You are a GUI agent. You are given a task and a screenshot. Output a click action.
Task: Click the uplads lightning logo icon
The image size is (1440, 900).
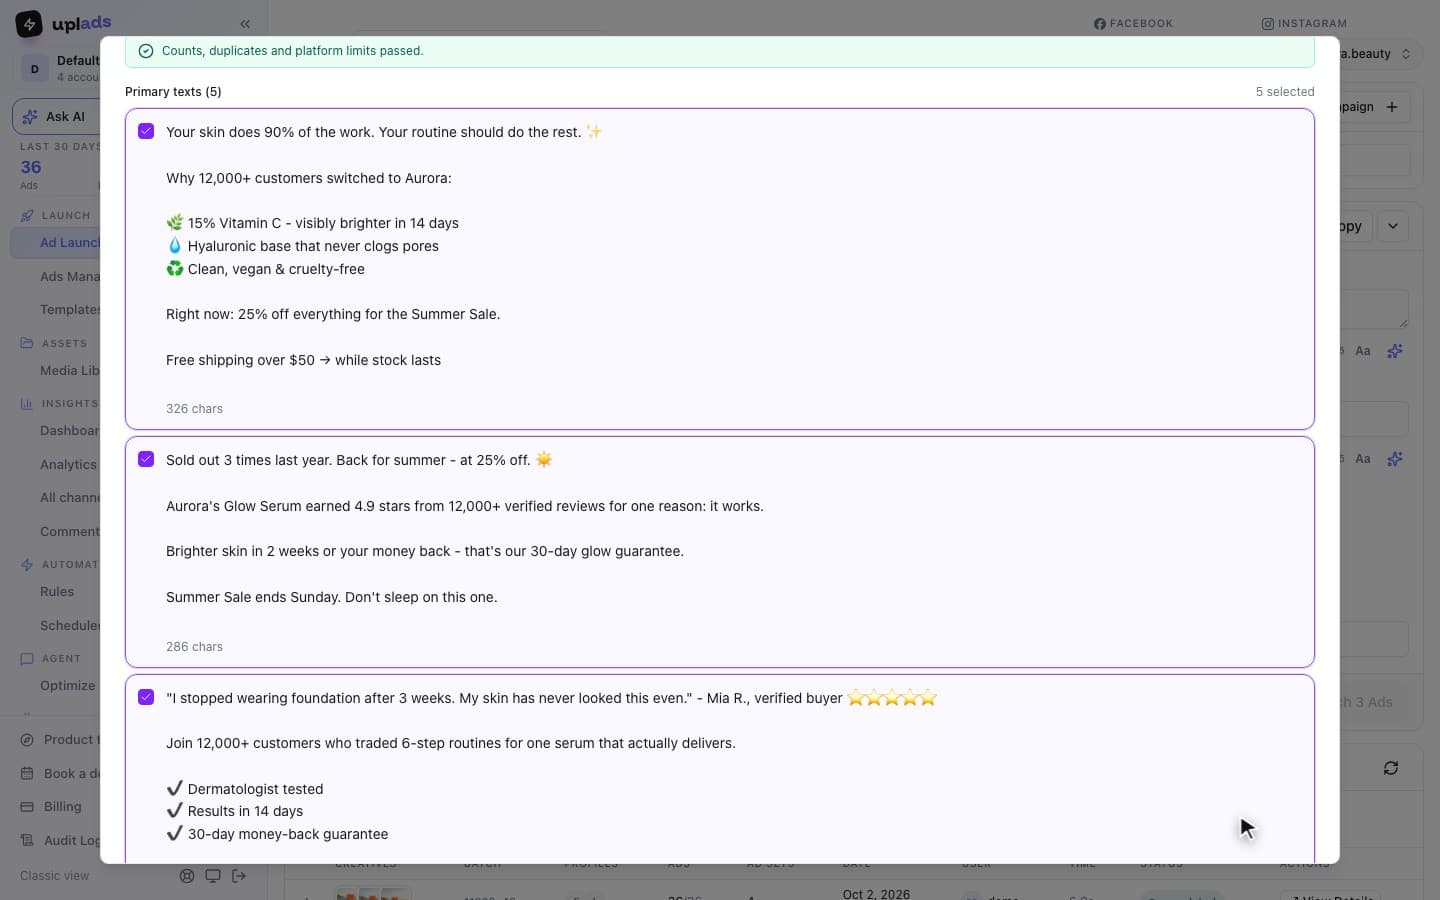29,23
